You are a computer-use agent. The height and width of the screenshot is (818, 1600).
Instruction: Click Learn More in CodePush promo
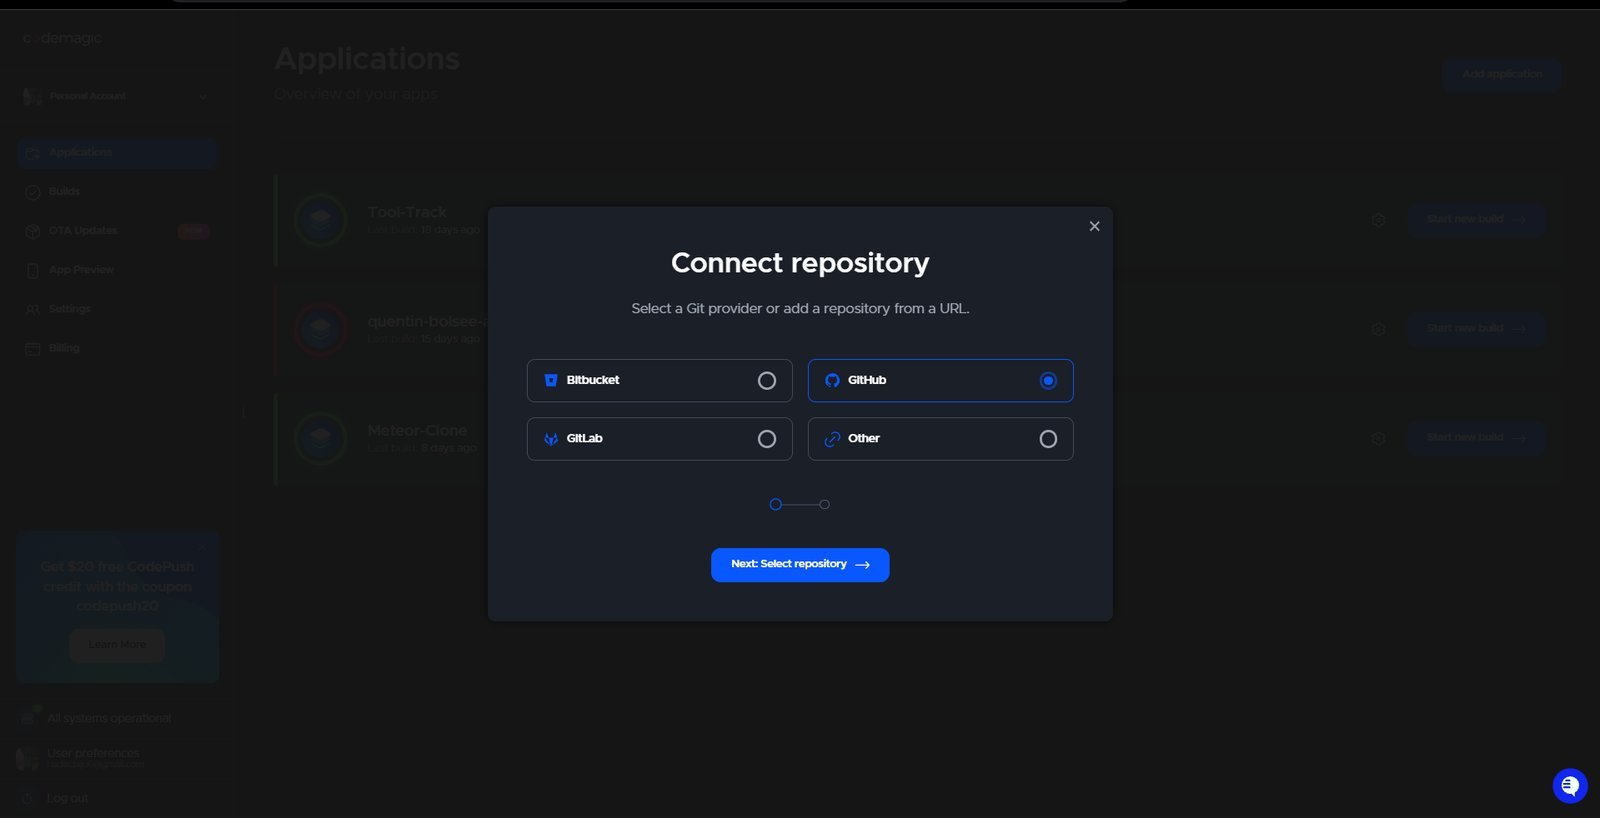(x=117, y=645)
